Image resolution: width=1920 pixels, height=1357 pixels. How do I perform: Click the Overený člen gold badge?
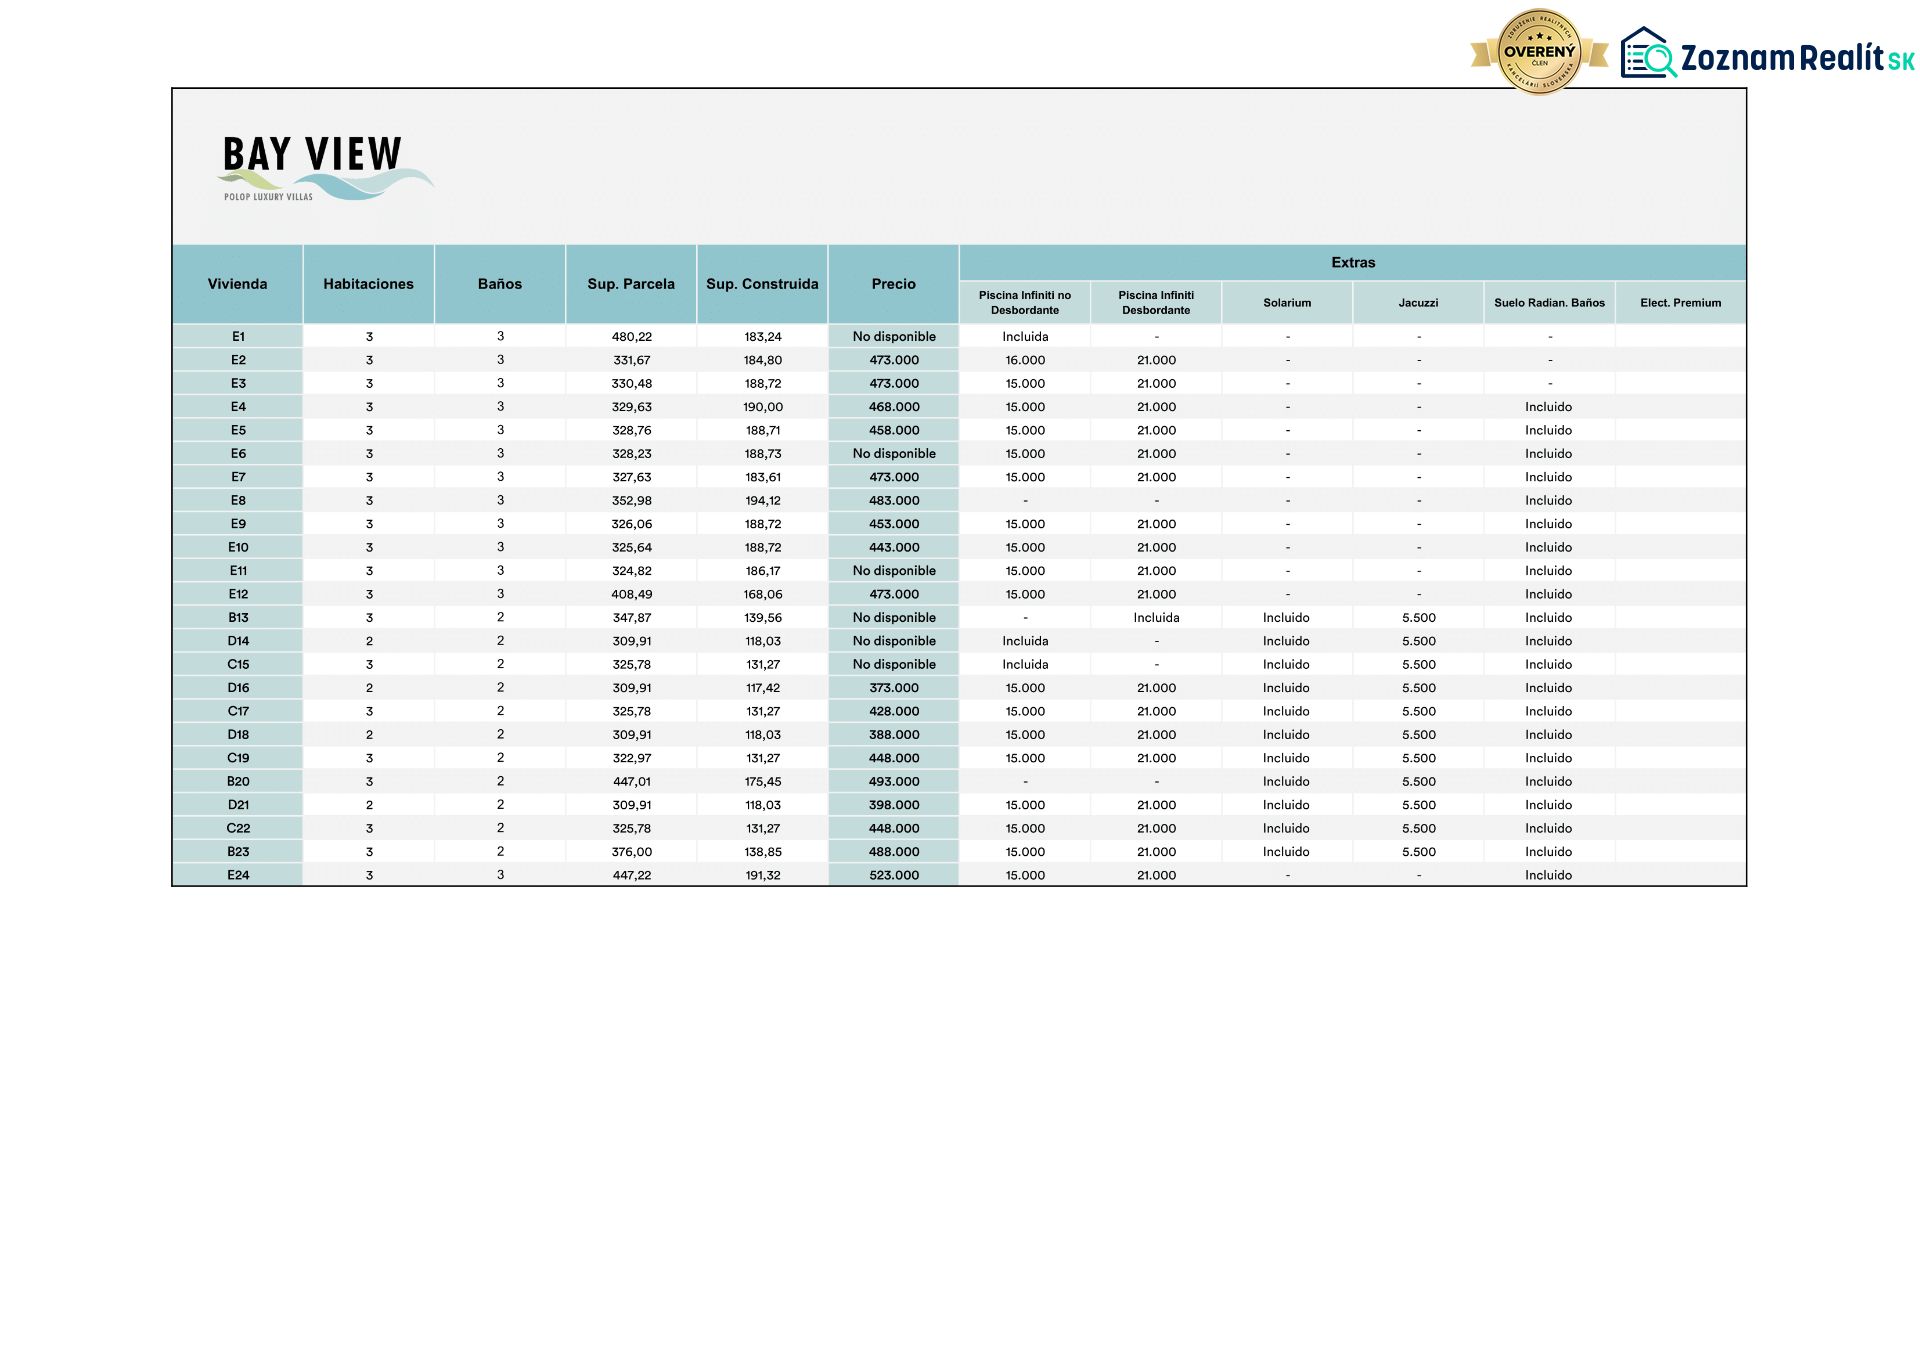[x=1539, y=52]
